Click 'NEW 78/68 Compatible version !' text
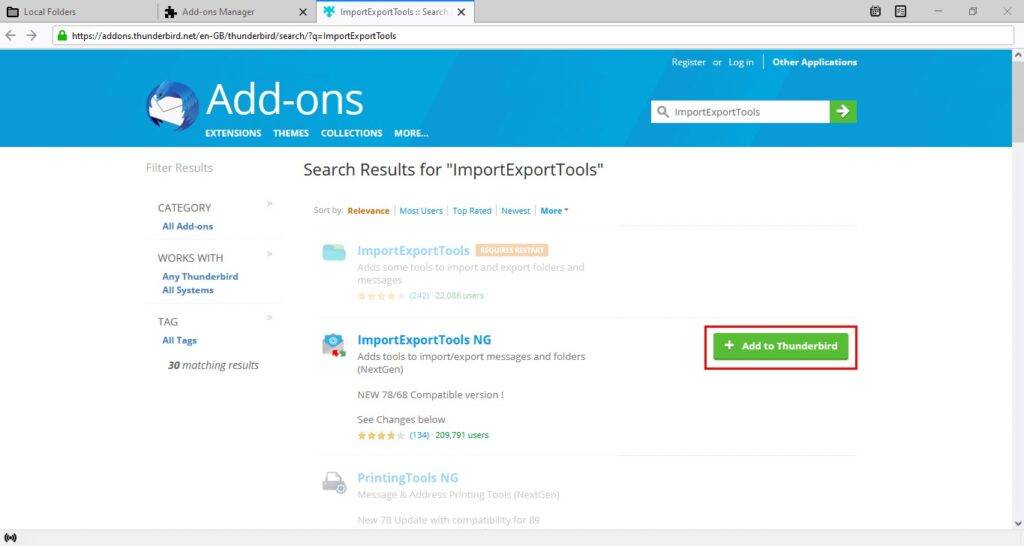The width and height of the screenshot is (1024, 546). point(430,394)
